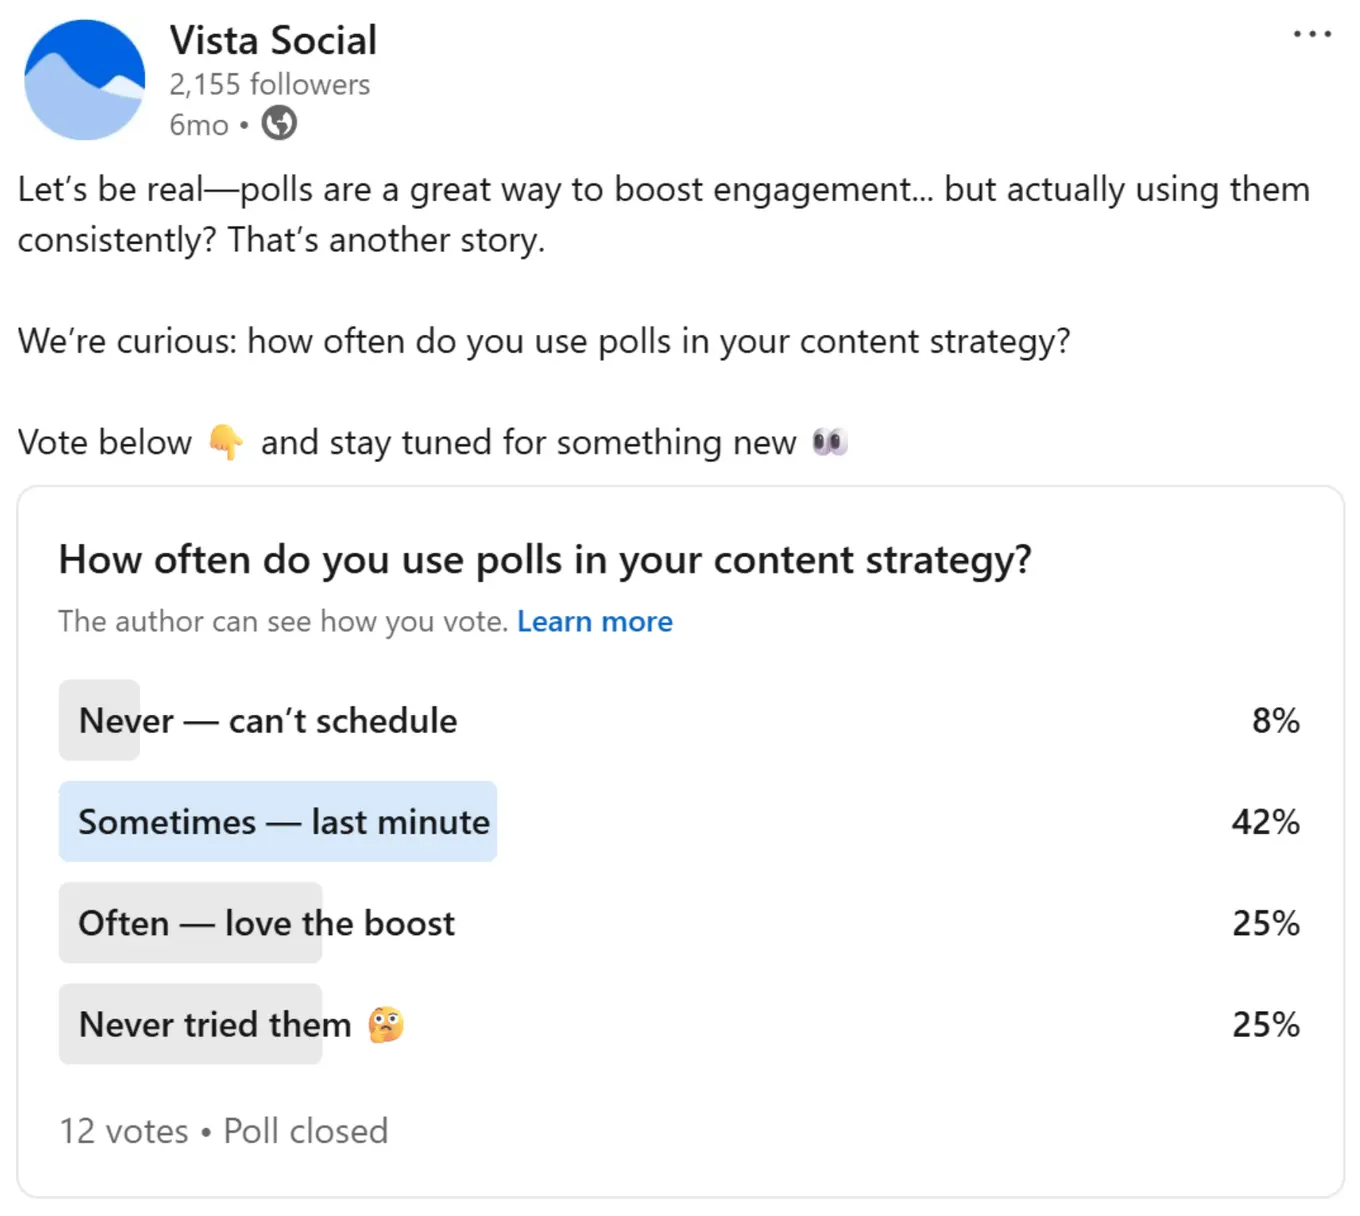1360x1216 pixels.
Task: Click the 6mo post timestamp
Action: 198,125
